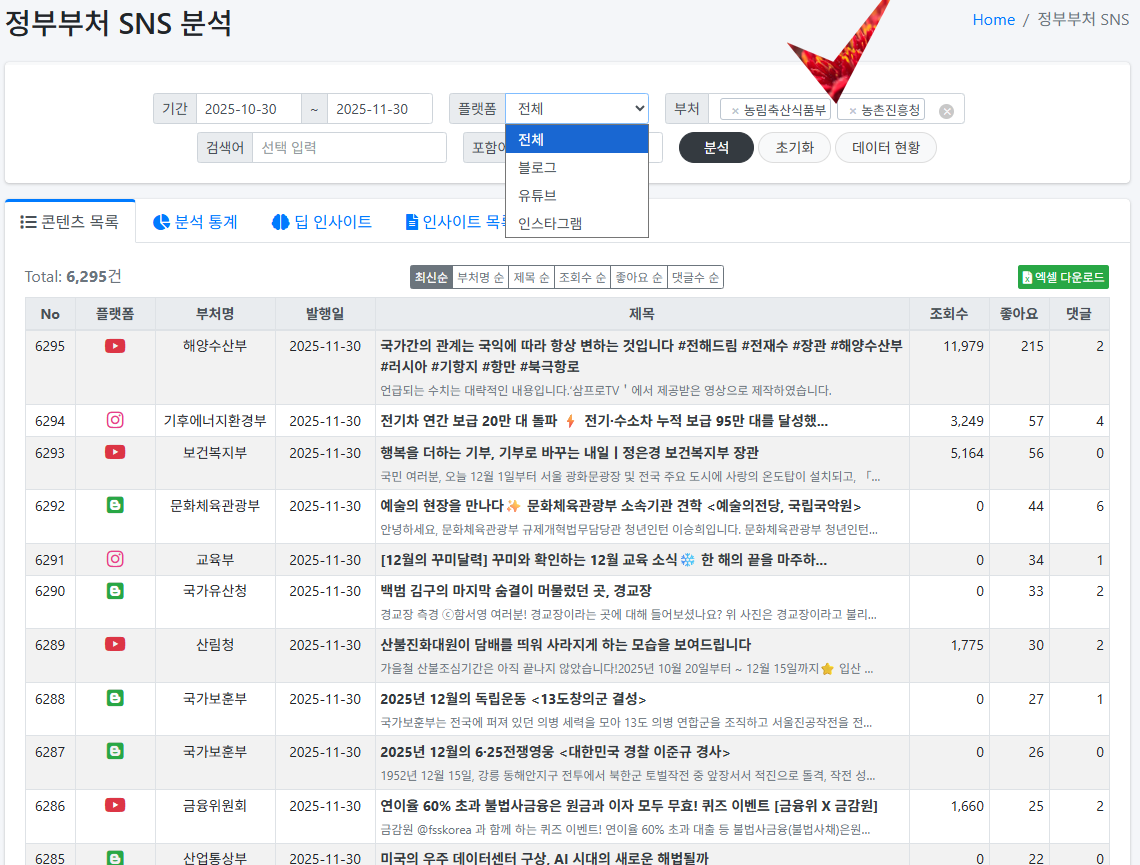Click the Home breadcrumb link
The image size is (1140, 865).
coord(993,19)
